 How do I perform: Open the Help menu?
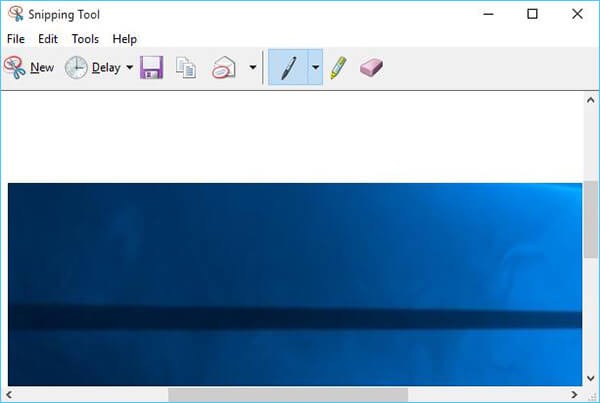coord(125,39)
